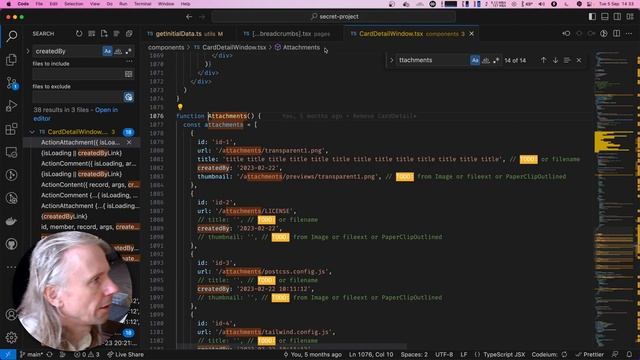Toggle panel layout icon
Image resolution: width=640 pixels, height=360 pixels.
605,17
